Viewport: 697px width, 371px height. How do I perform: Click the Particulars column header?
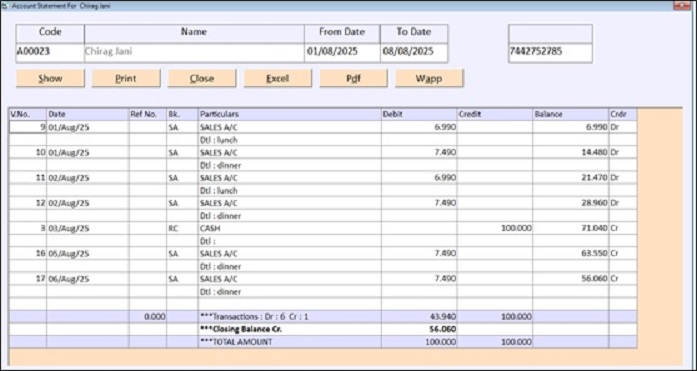(290, 114)
